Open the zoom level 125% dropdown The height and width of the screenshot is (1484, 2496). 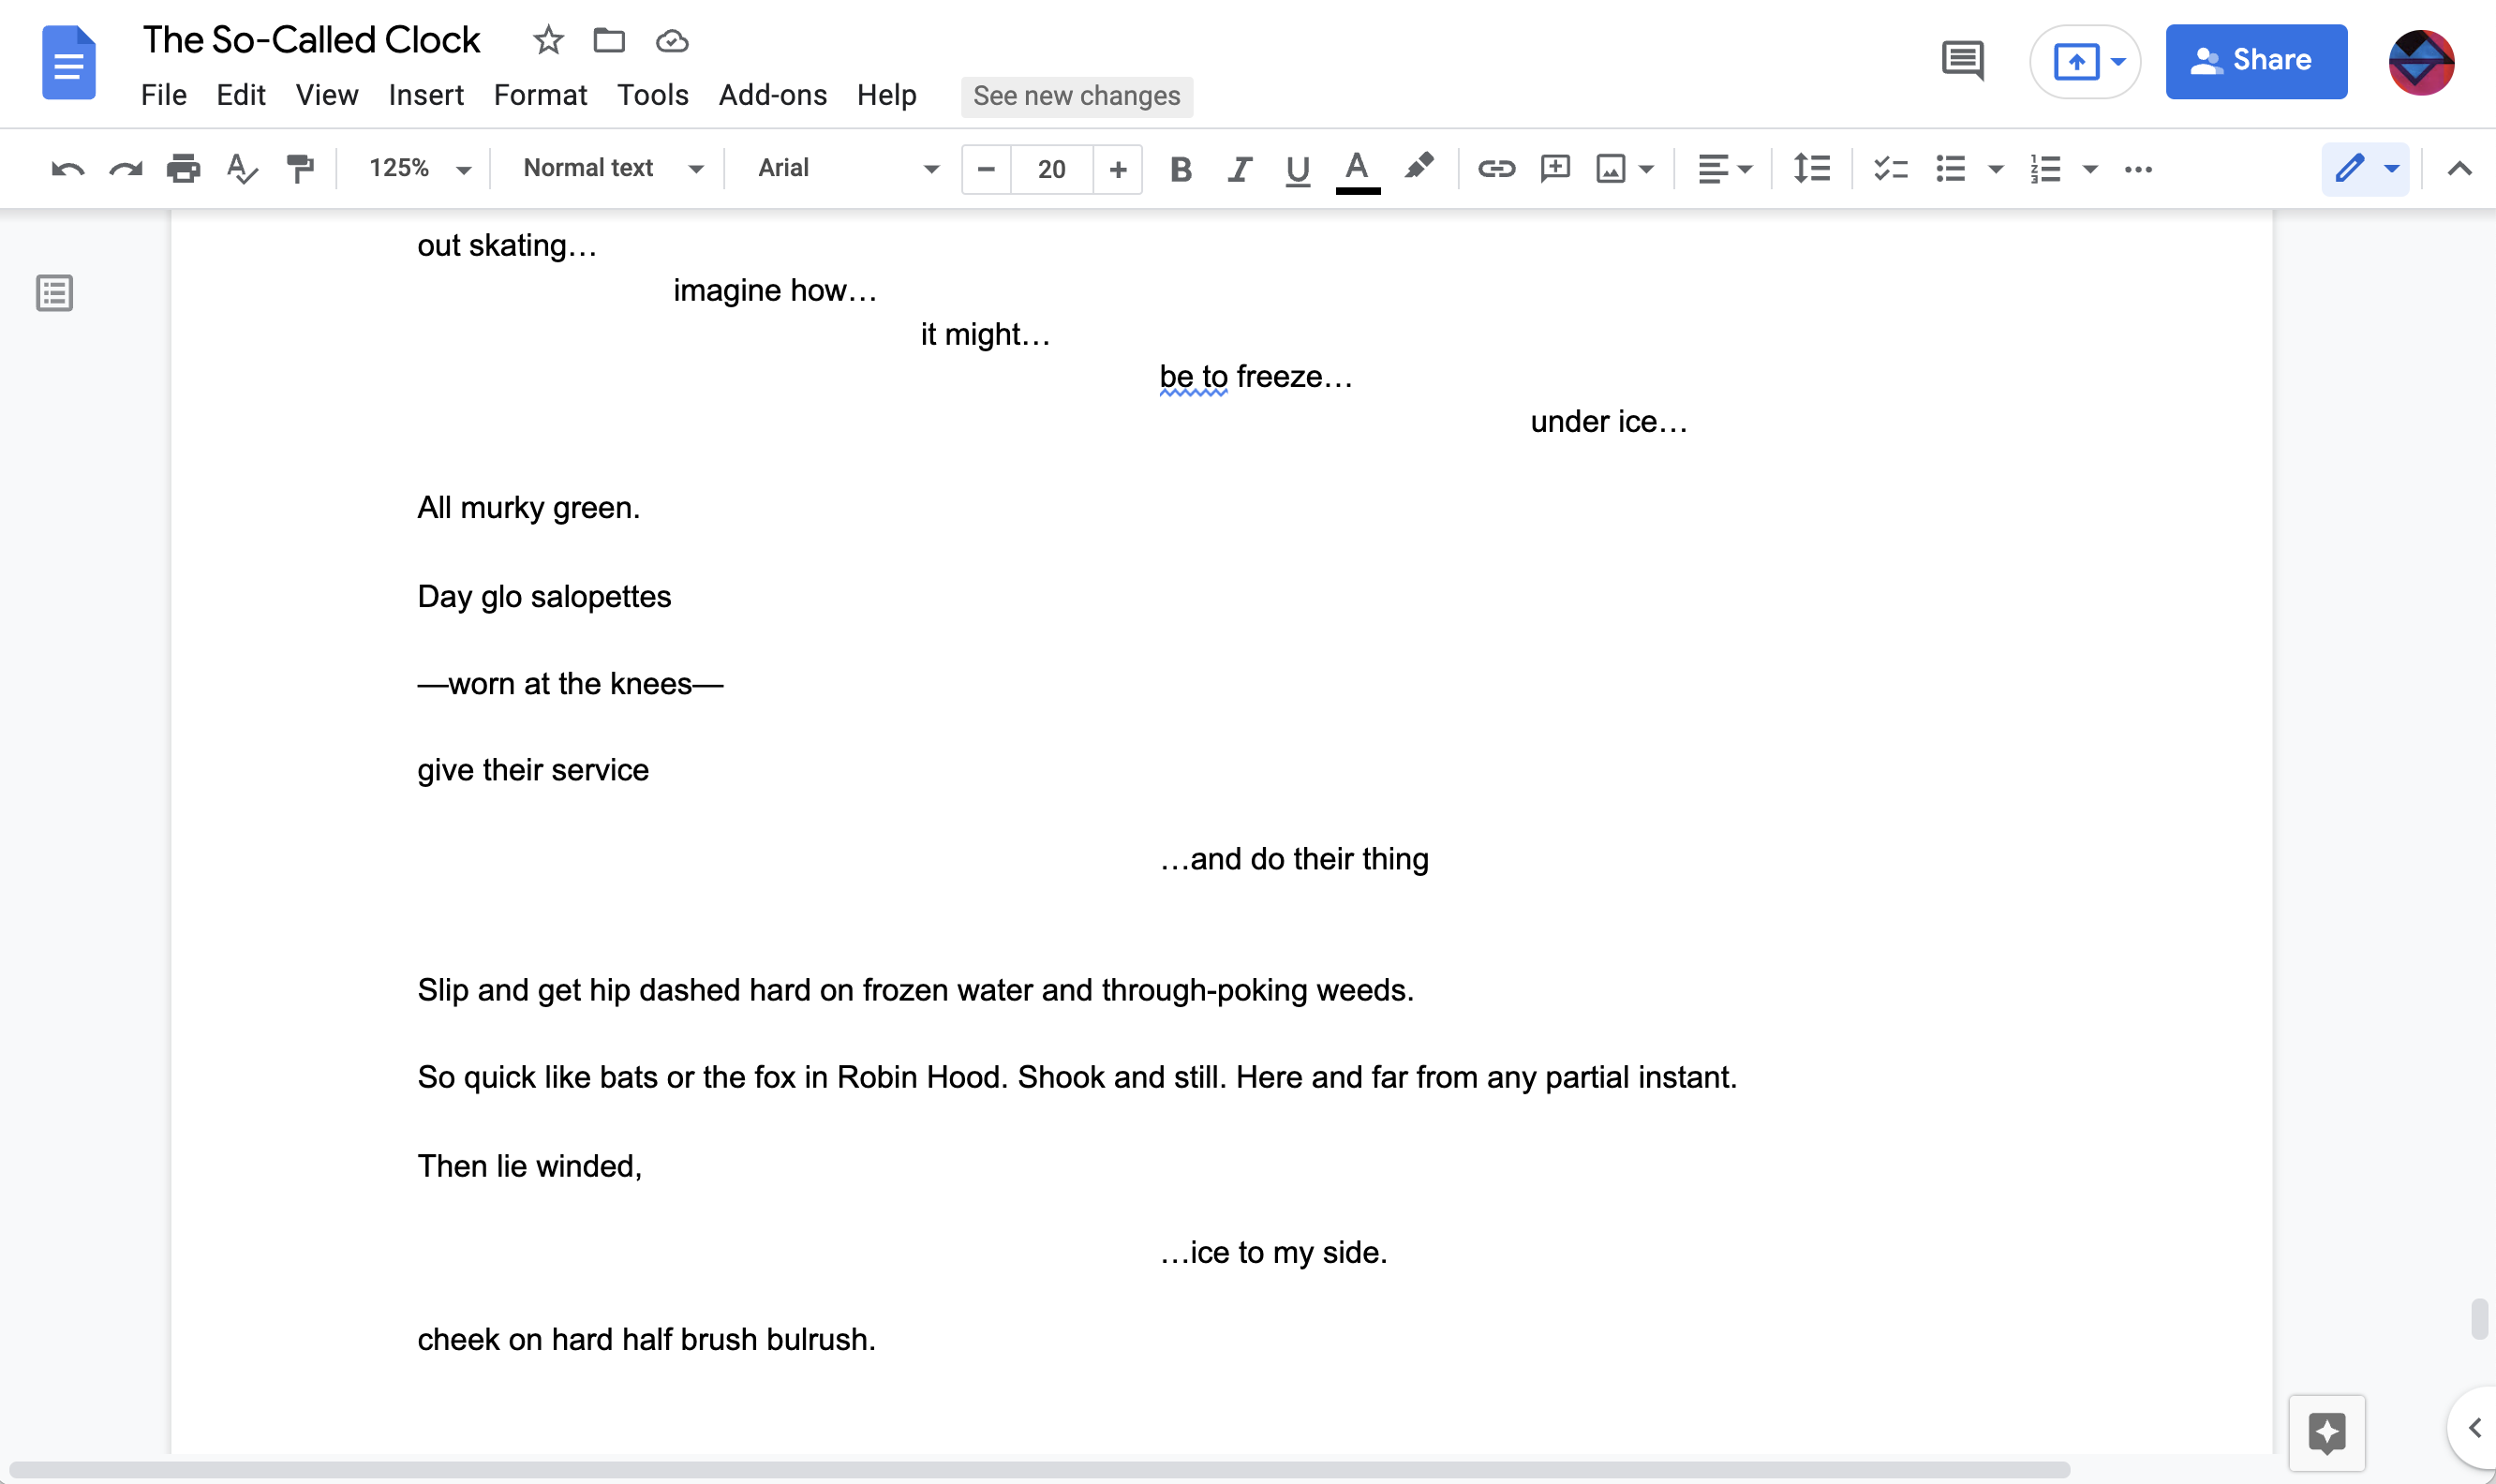418,168
